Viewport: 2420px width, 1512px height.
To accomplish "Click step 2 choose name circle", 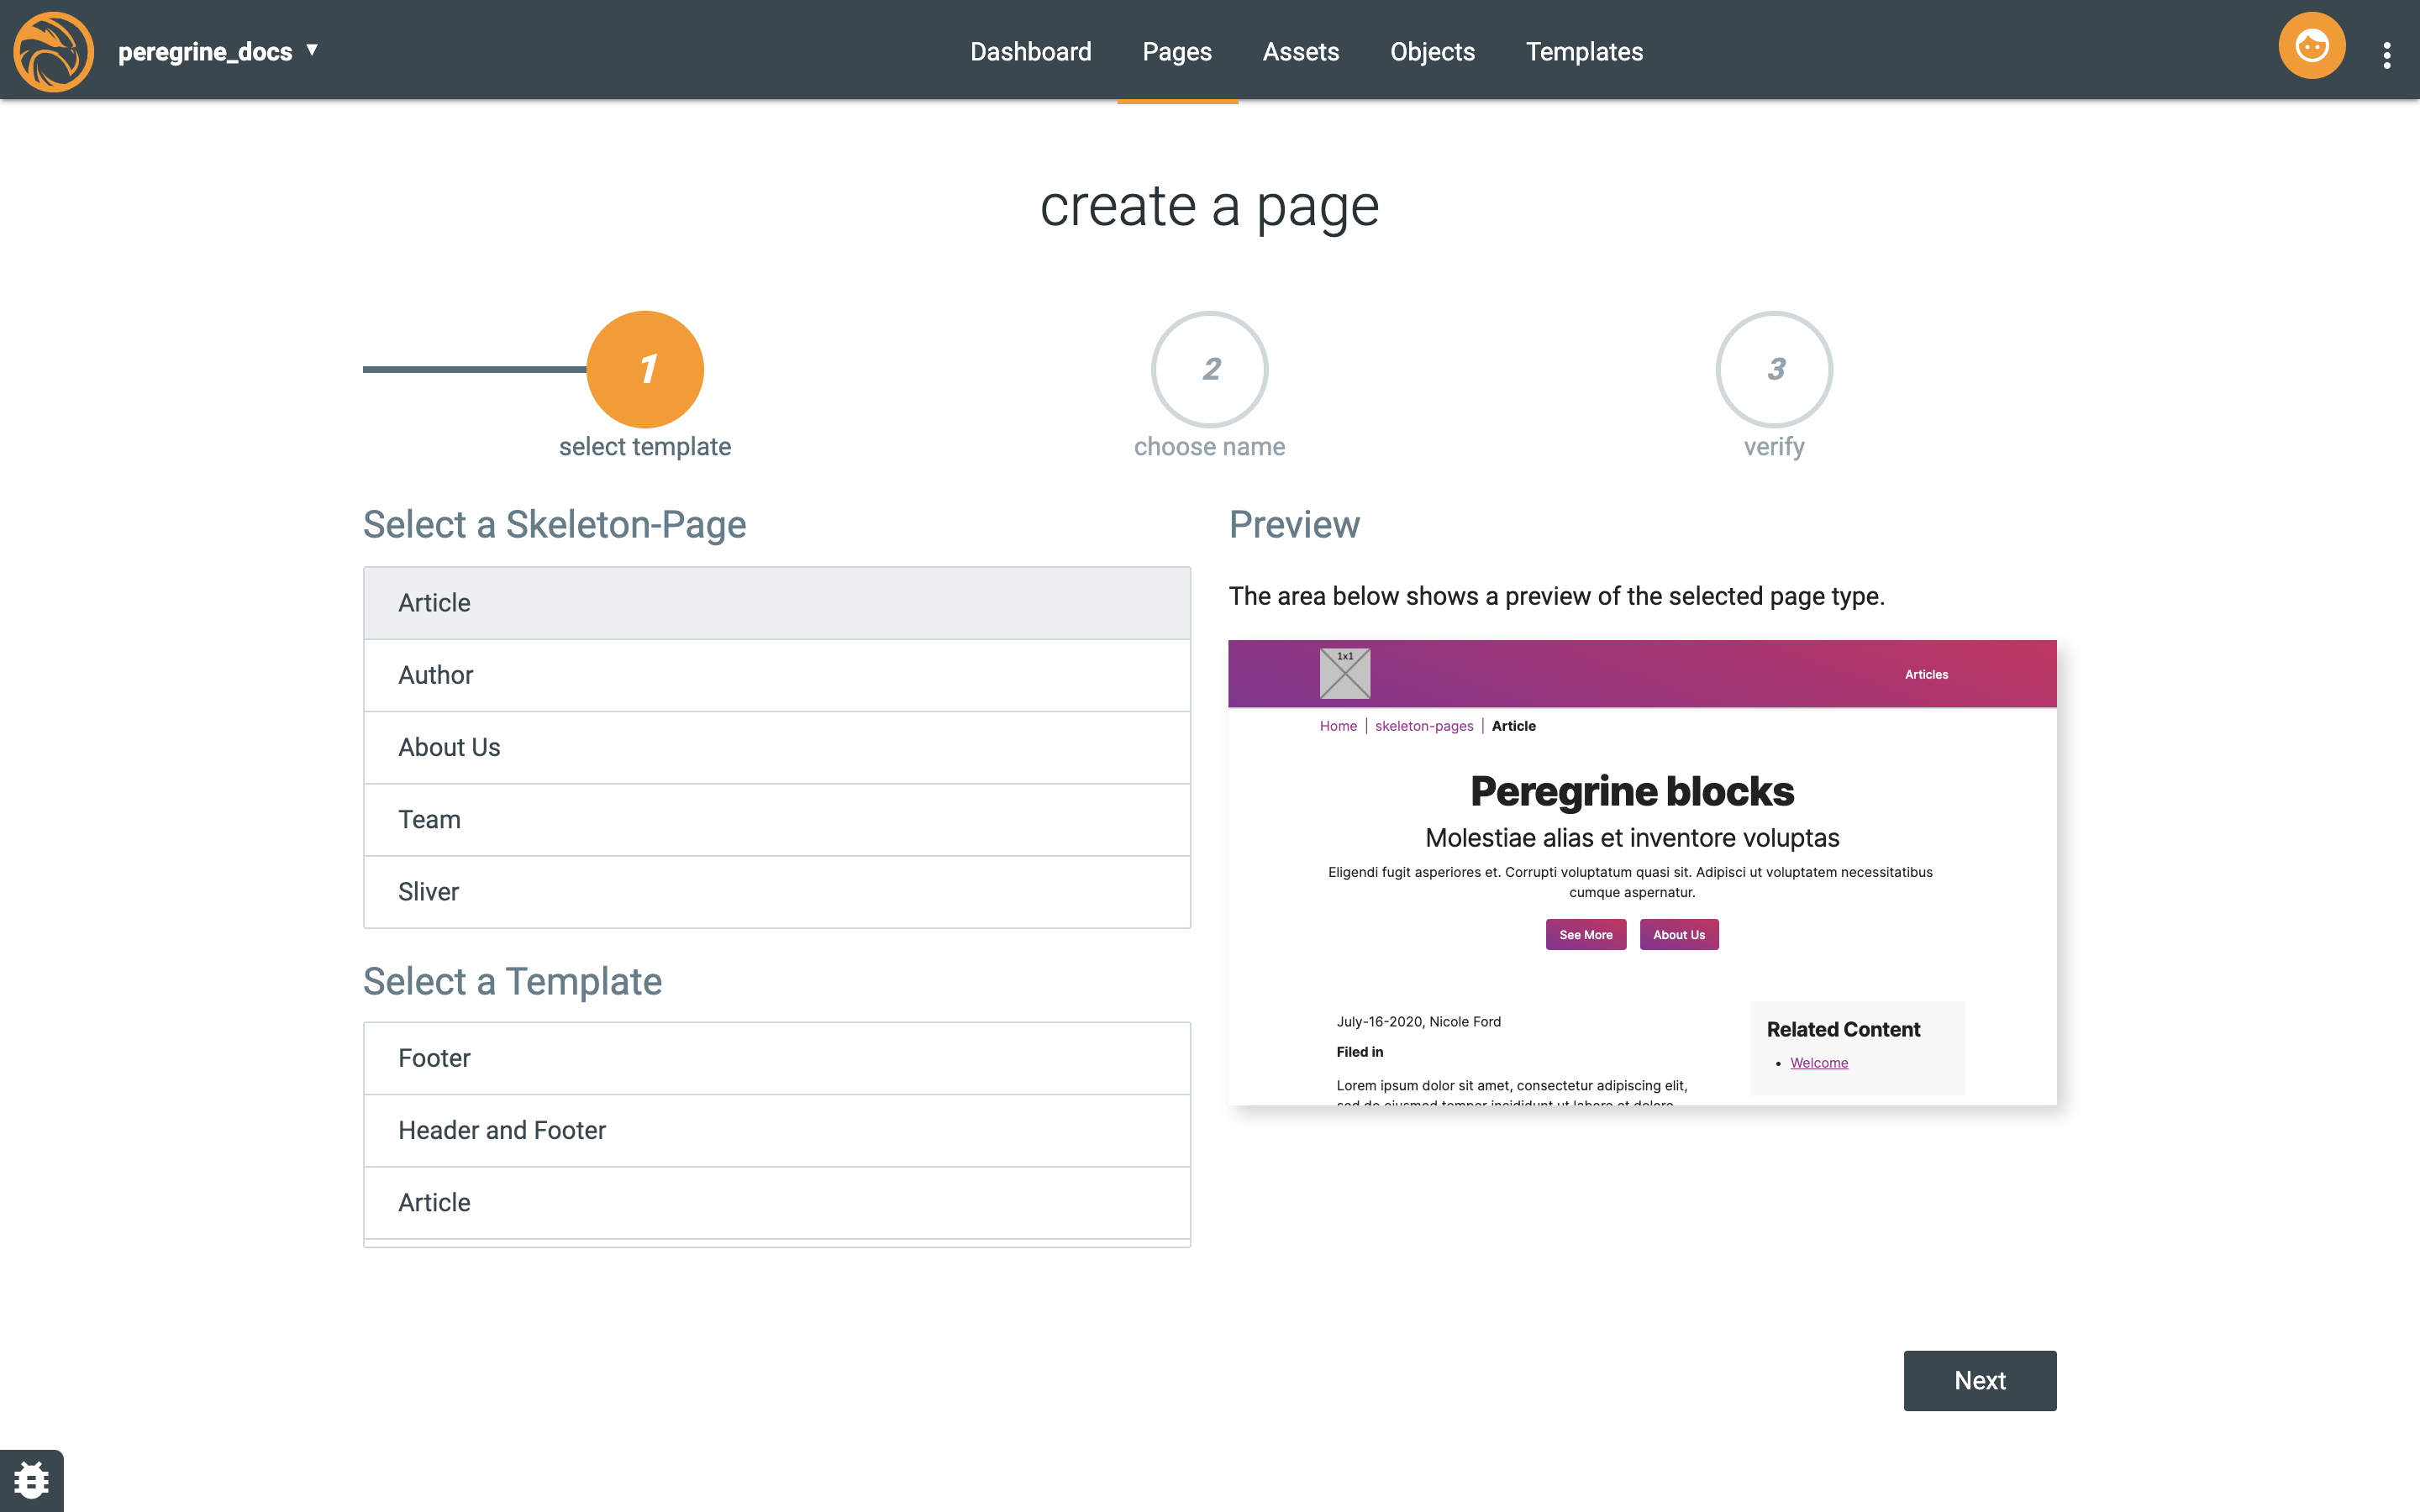I will coord(1209,370).
